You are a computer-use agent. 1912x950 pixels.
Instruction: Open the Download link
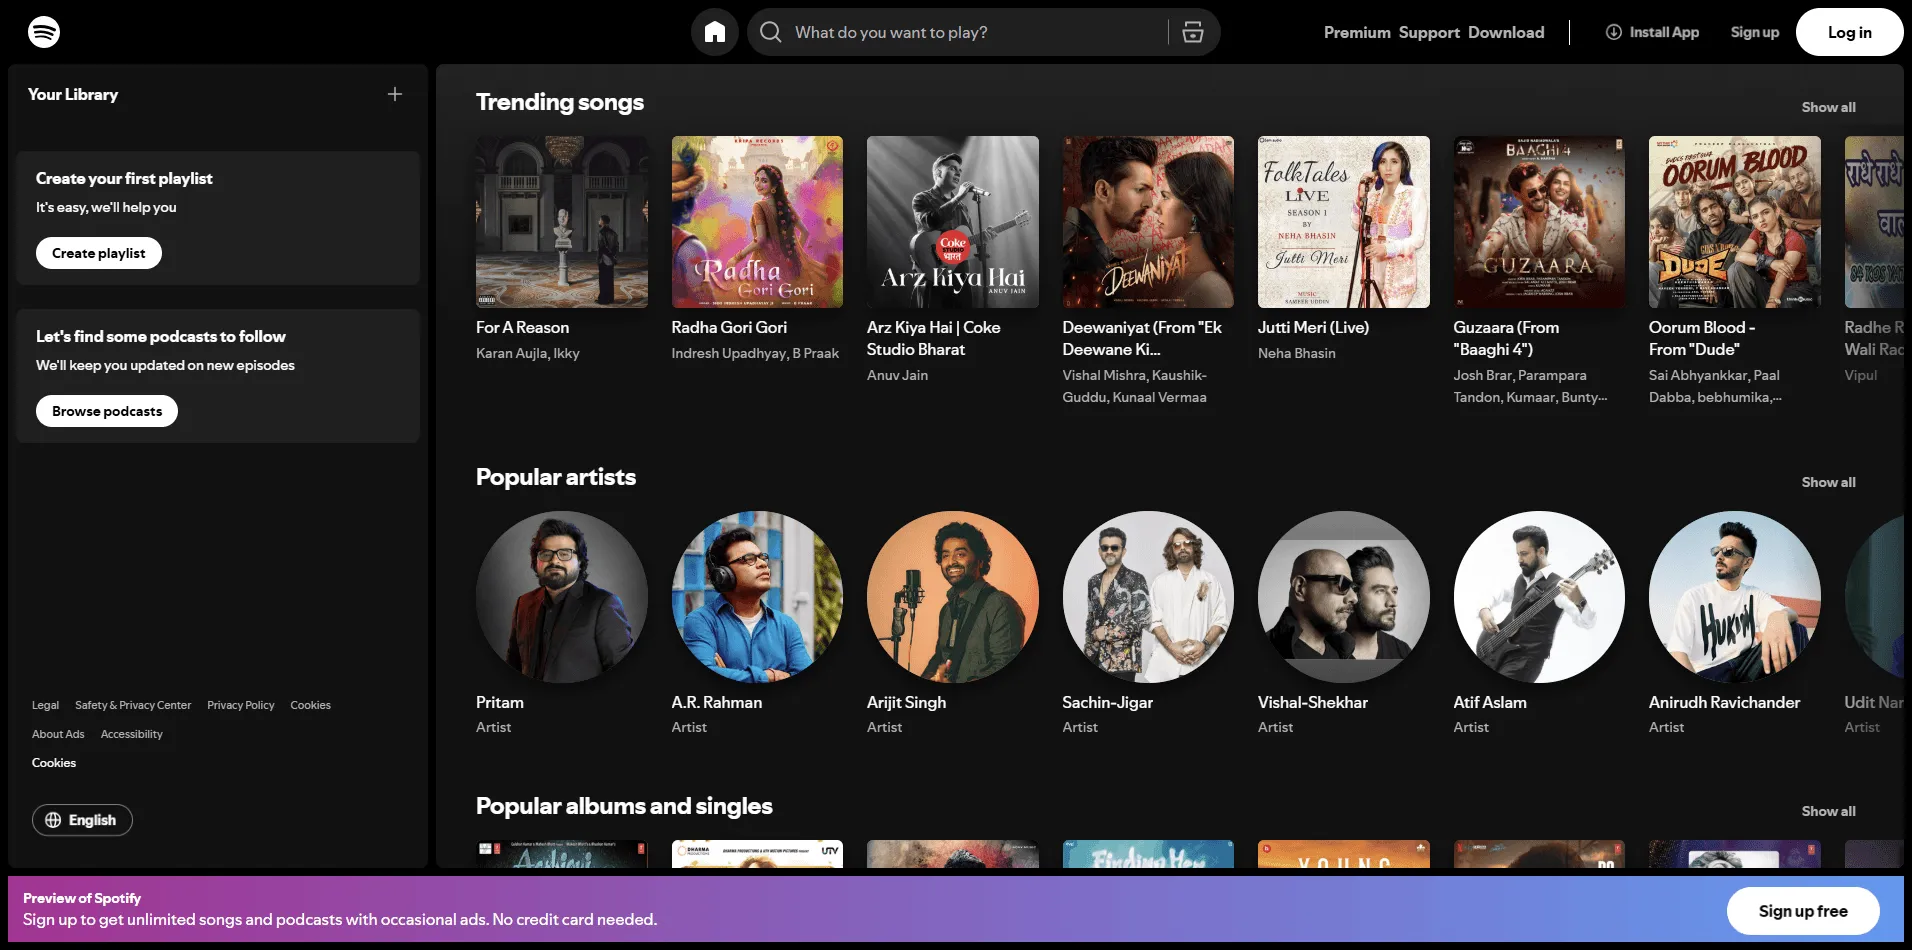[x=1506, y=32]
